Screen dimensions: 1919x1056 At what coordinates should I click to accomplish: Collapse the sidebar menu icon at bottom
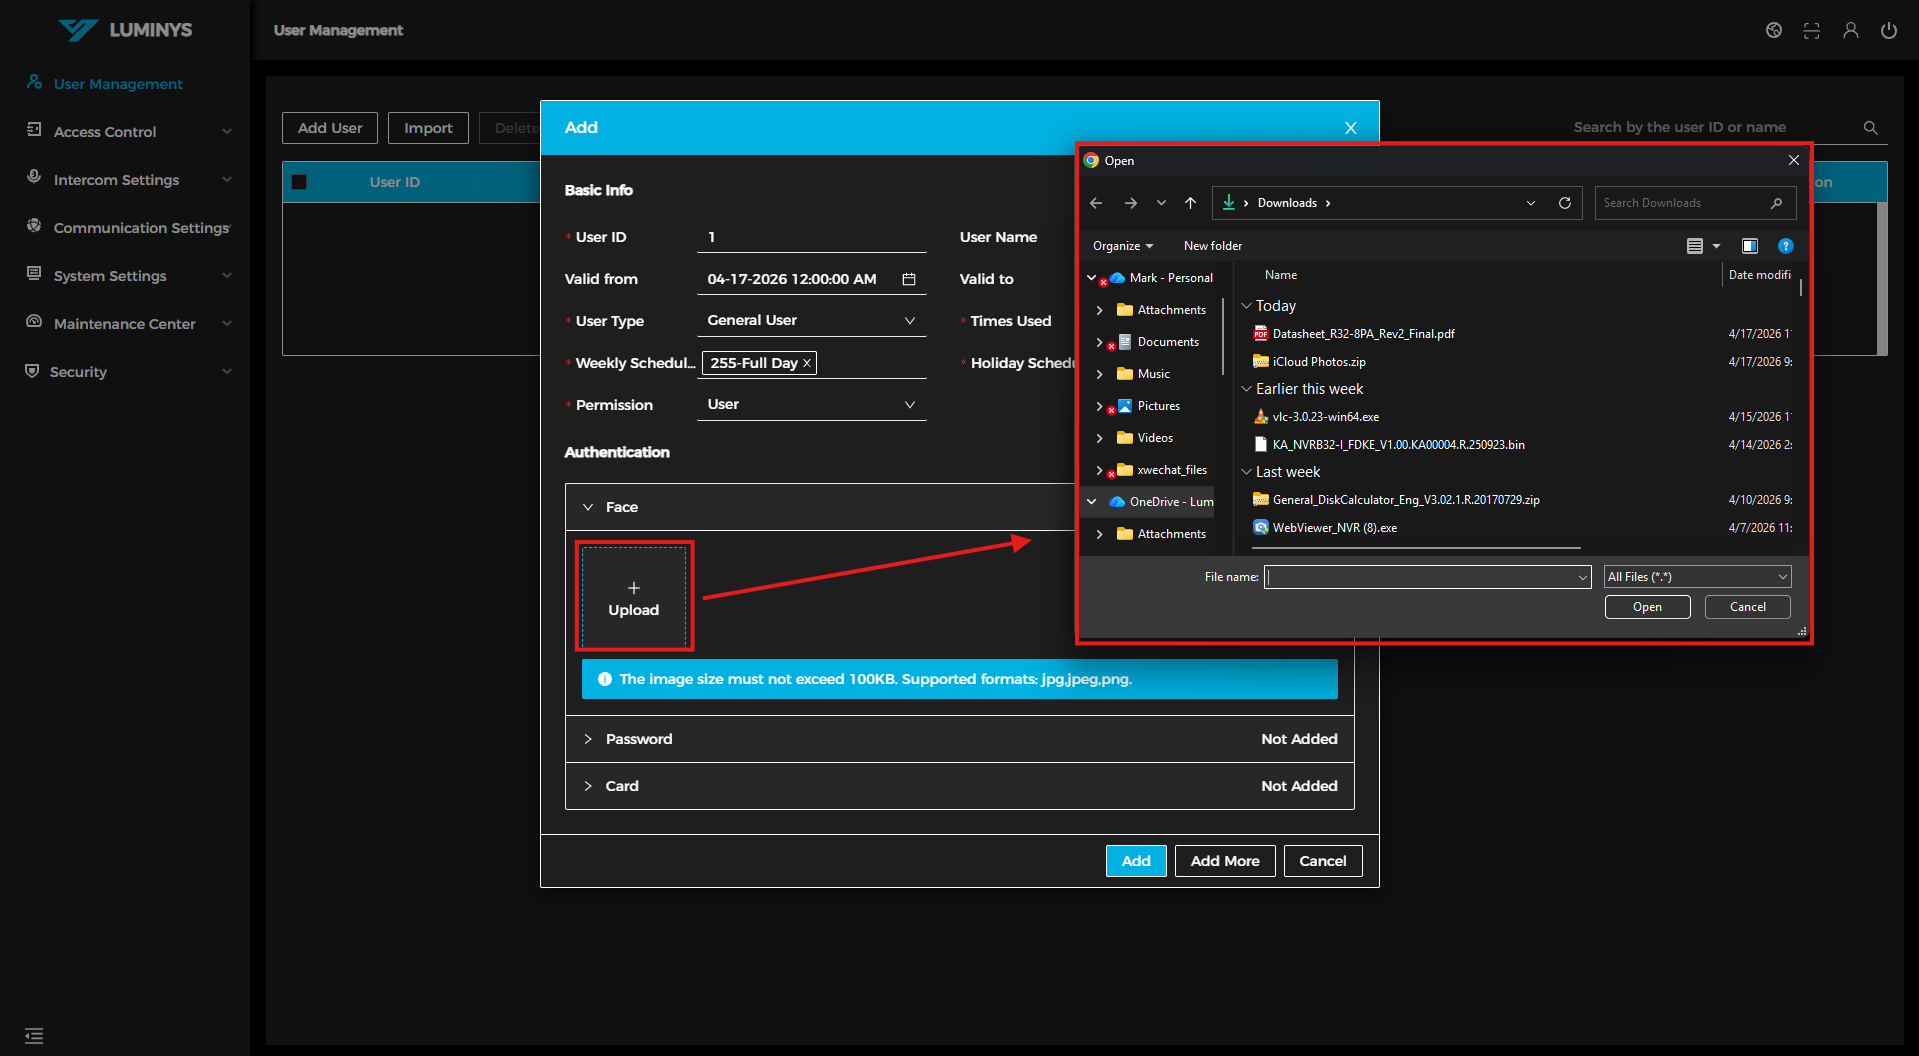pos(34,1036)
